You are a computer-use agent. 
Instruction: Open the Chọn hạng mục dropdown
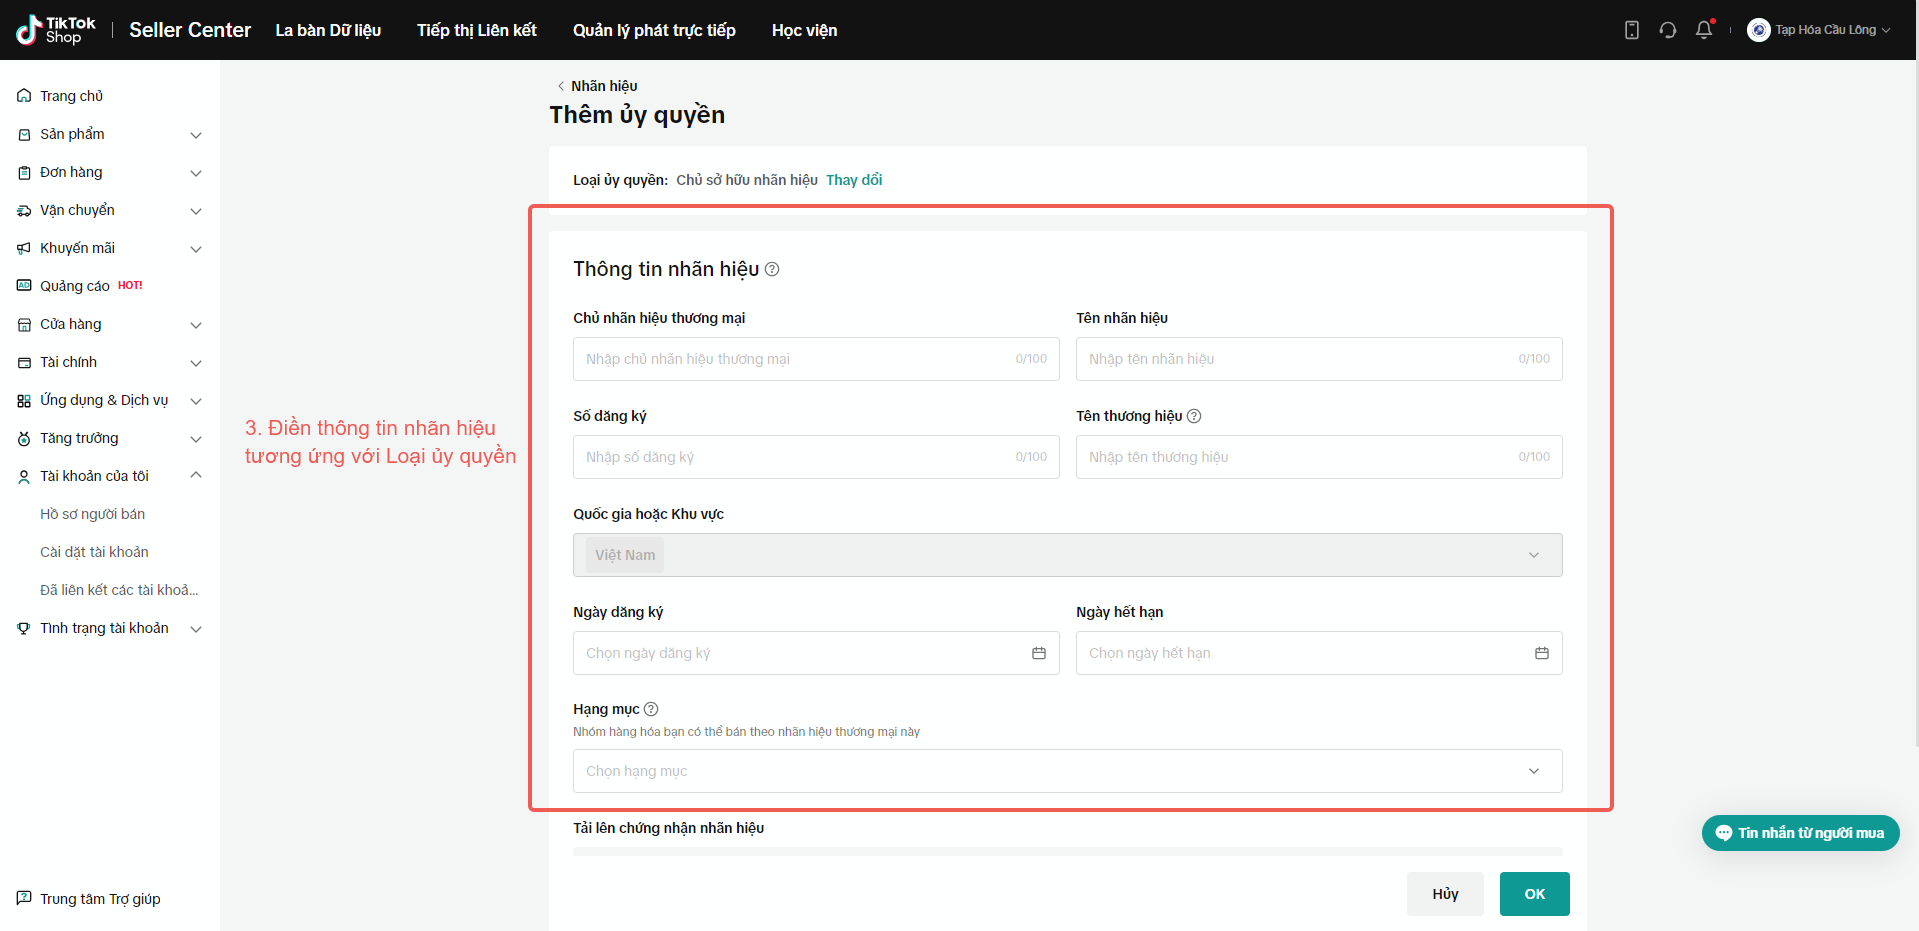click(x=1067, y=771)
